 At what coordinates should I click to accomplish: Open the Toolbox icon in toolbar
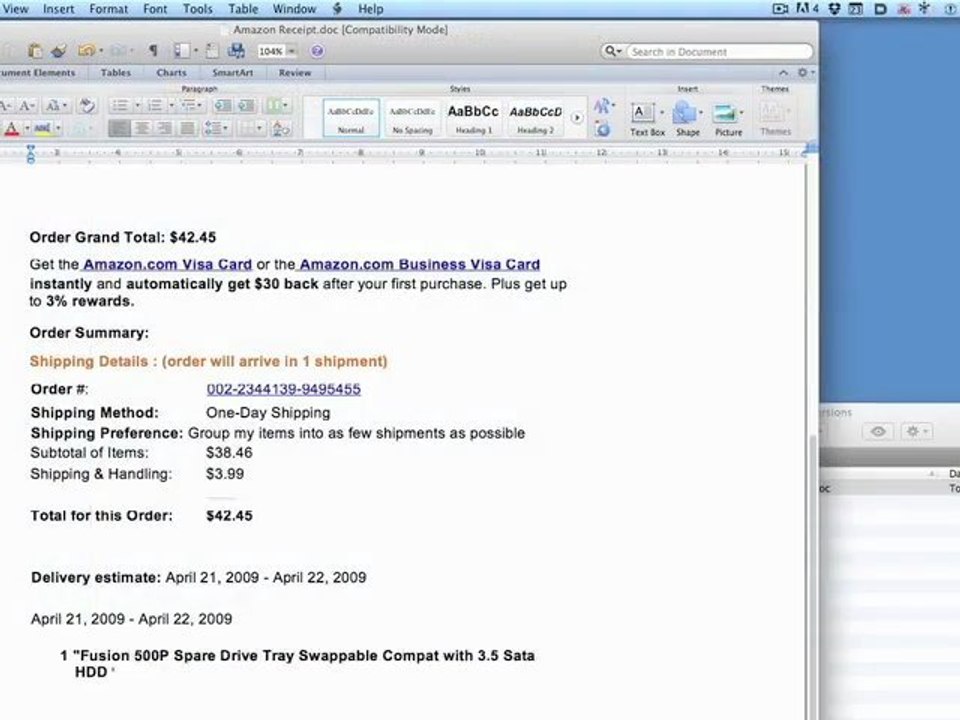pos(212,51)
